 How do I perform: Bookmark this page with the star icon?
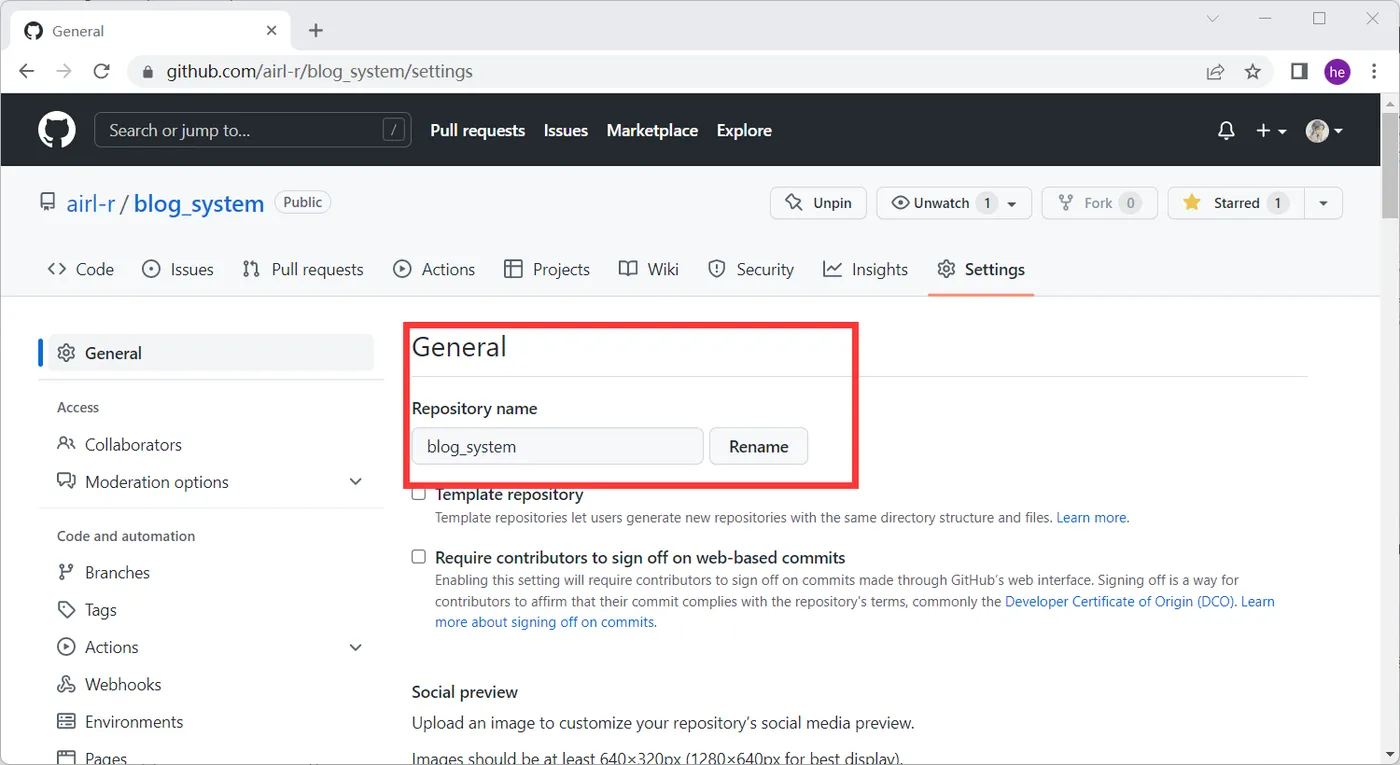tap(1252, 71)
